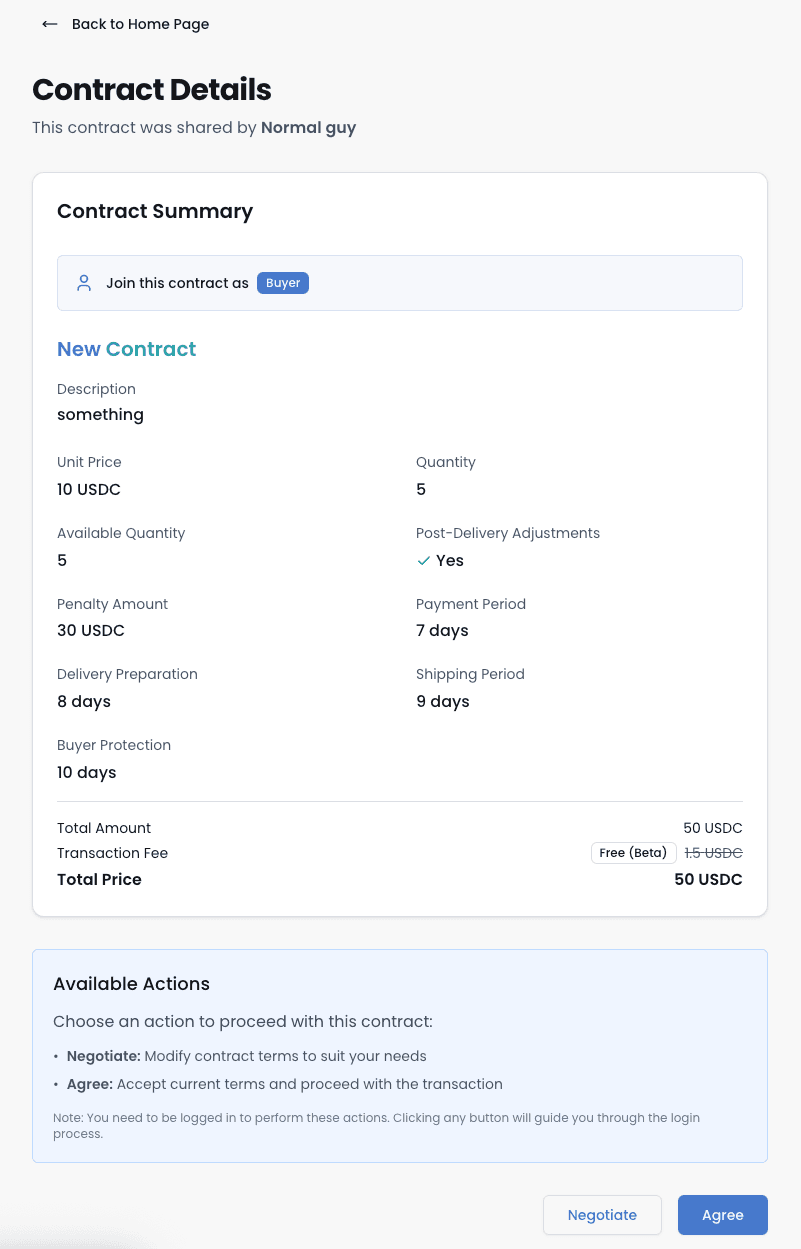Select the strikethrough 1.5 USDC fee
The height and width of the screenshot is (1249, 801).
[x=713, y=852]
